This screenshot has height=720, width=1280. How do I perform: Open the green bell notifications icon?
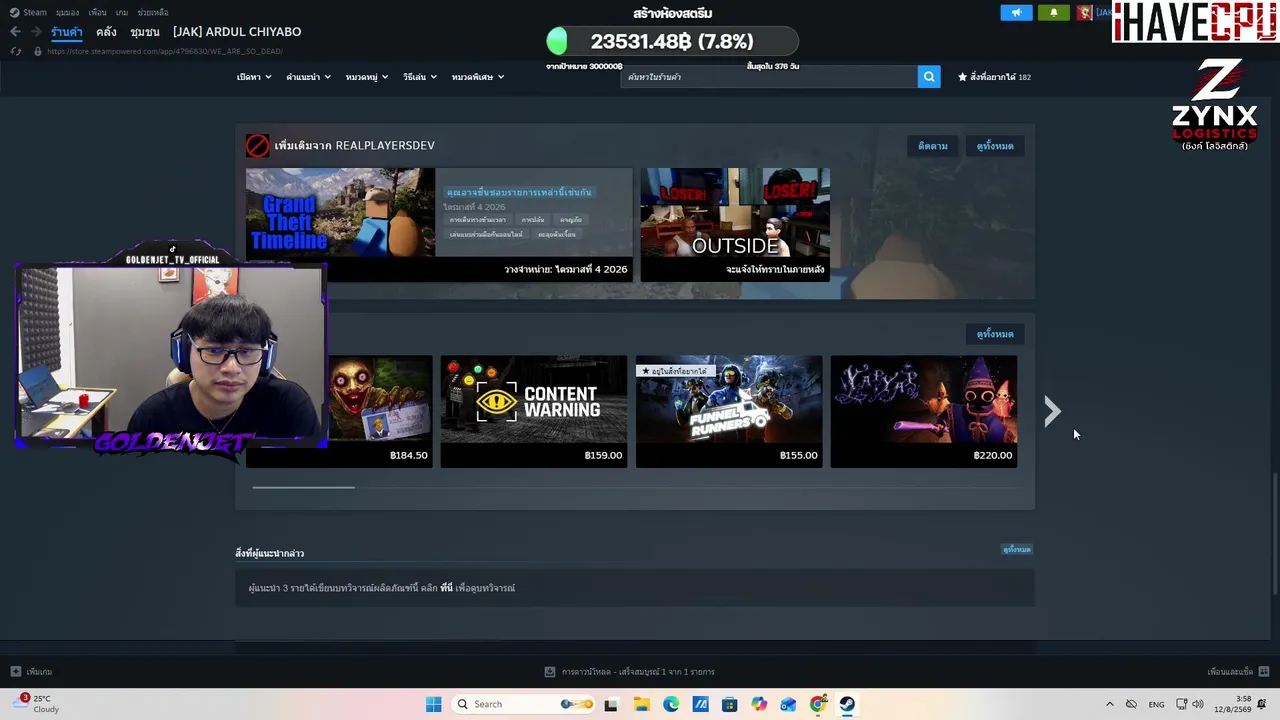coord(1053,13)
